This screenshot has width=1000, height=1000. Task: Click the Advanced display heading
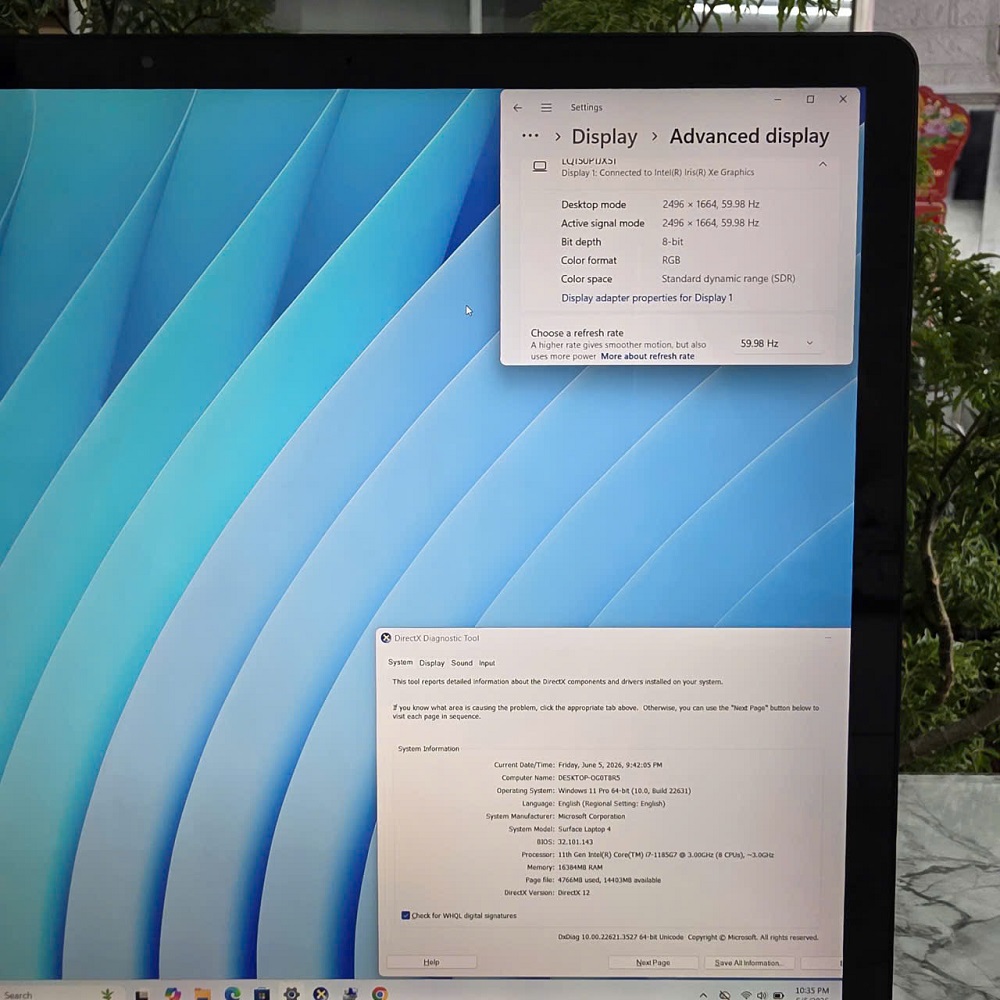[x=749, y=136]
